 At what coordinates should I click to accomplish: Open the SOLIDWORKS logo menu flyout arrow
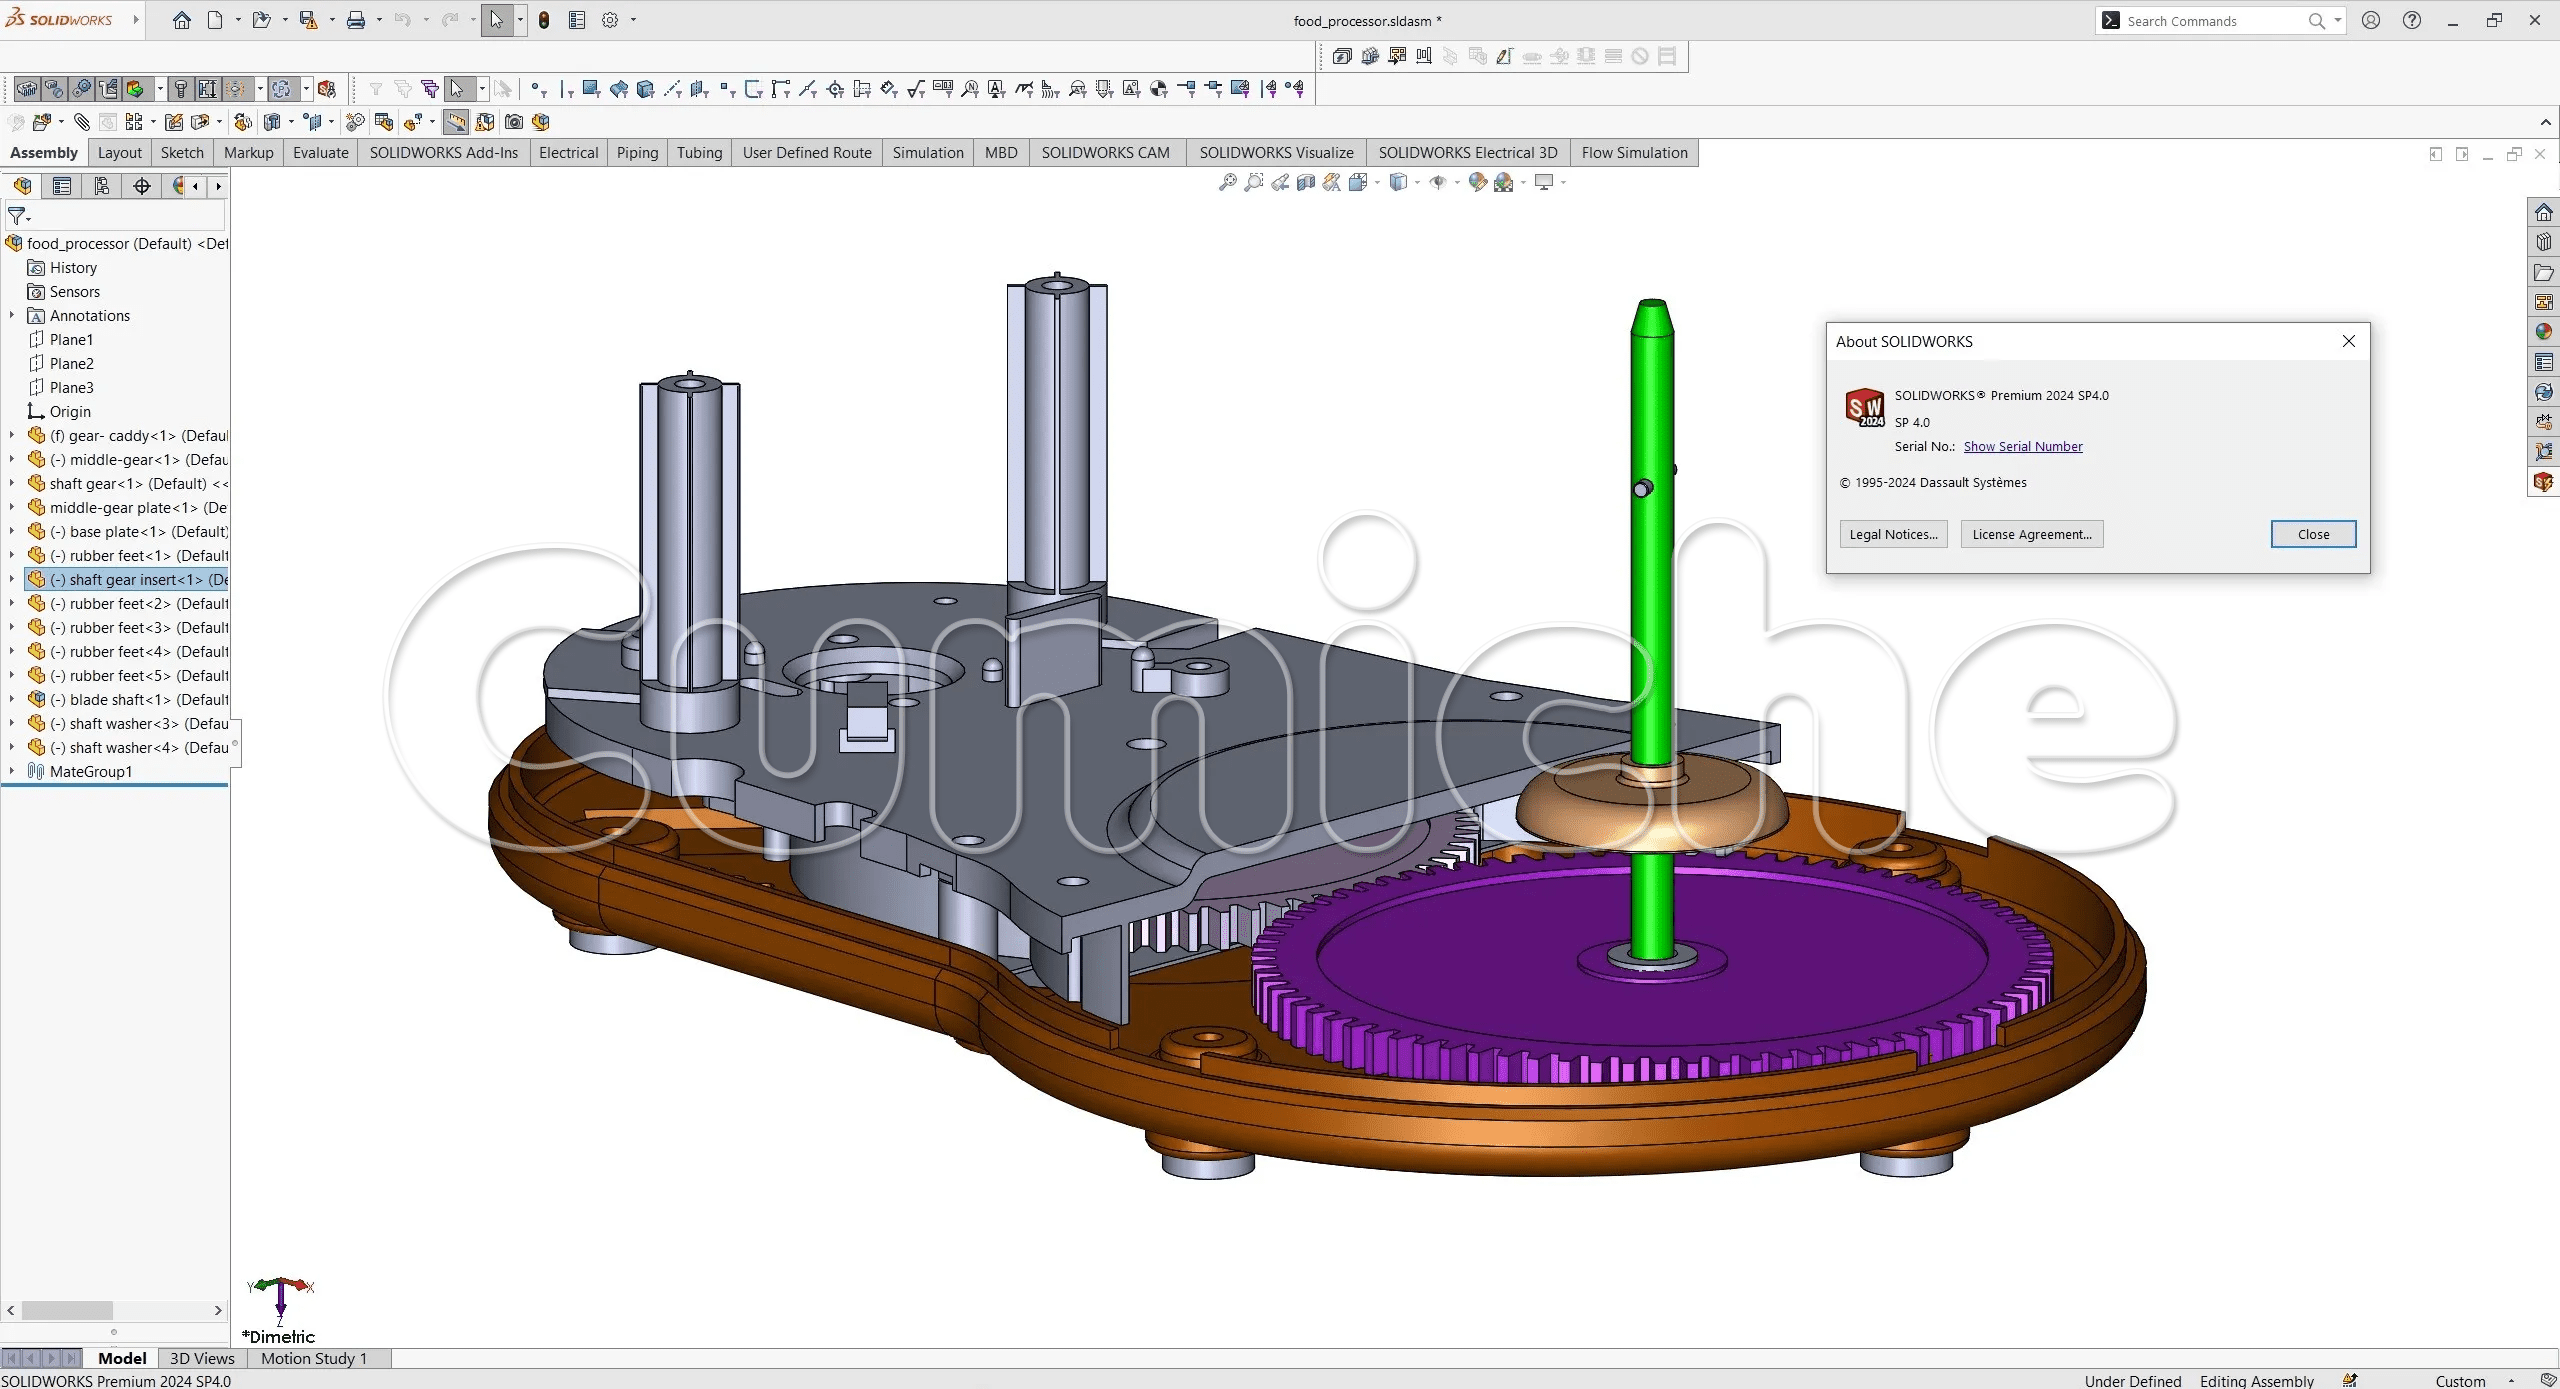136,20
